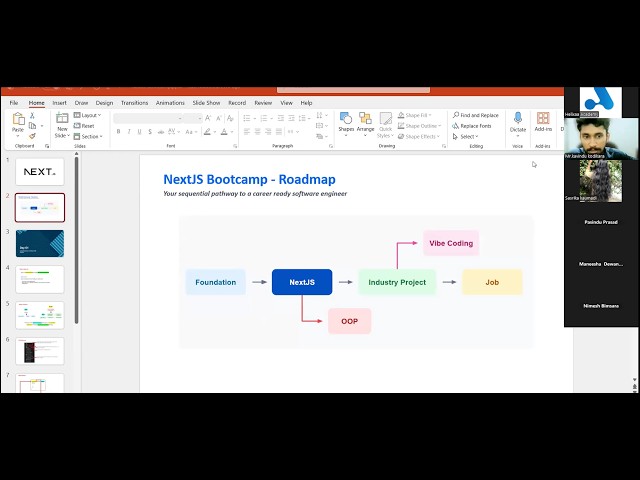The width and height of the screenshot is (640, 480).
Task: Click the slide panel scrollbar
Action: [x=76, y=239]
